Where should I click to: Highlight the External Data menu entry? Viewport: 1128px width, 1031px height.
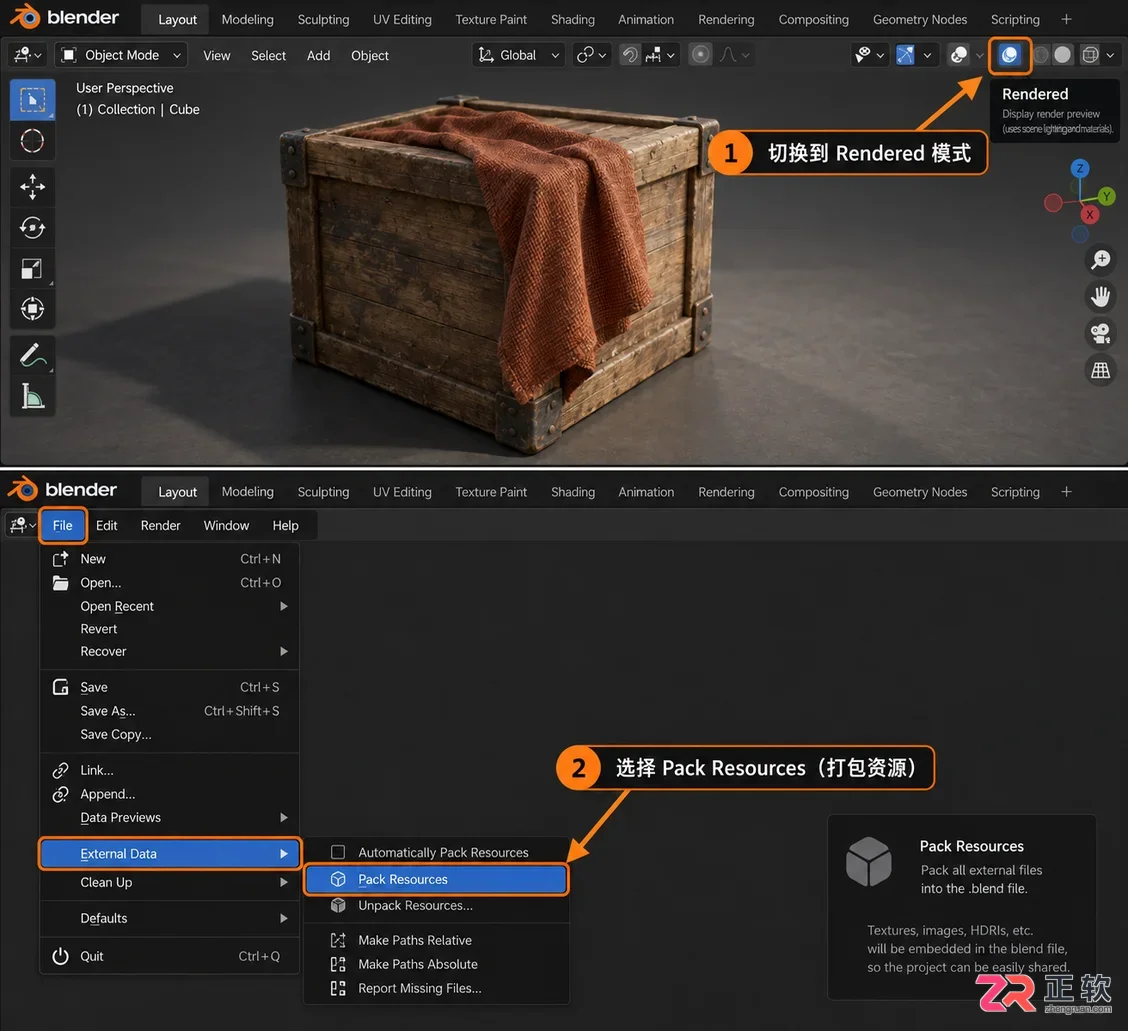[x=170, y=854]
